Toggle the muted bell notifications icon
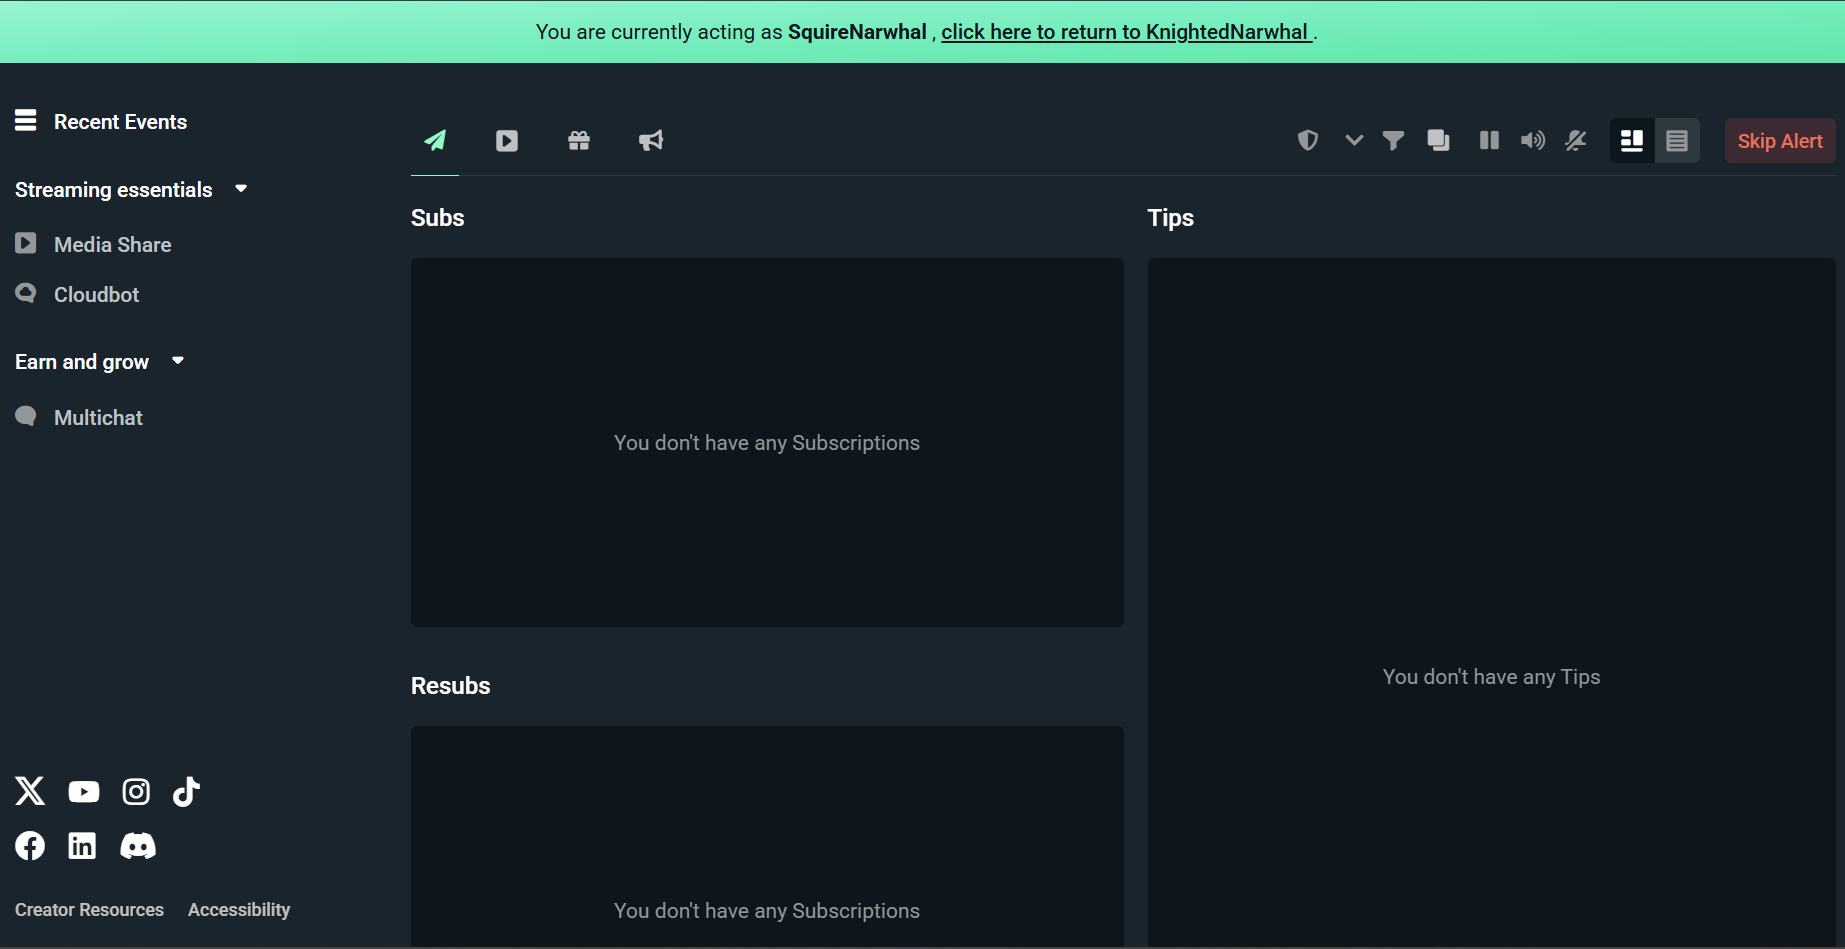The width and height of the screenshot is (1845, 949). [1576, 140]
